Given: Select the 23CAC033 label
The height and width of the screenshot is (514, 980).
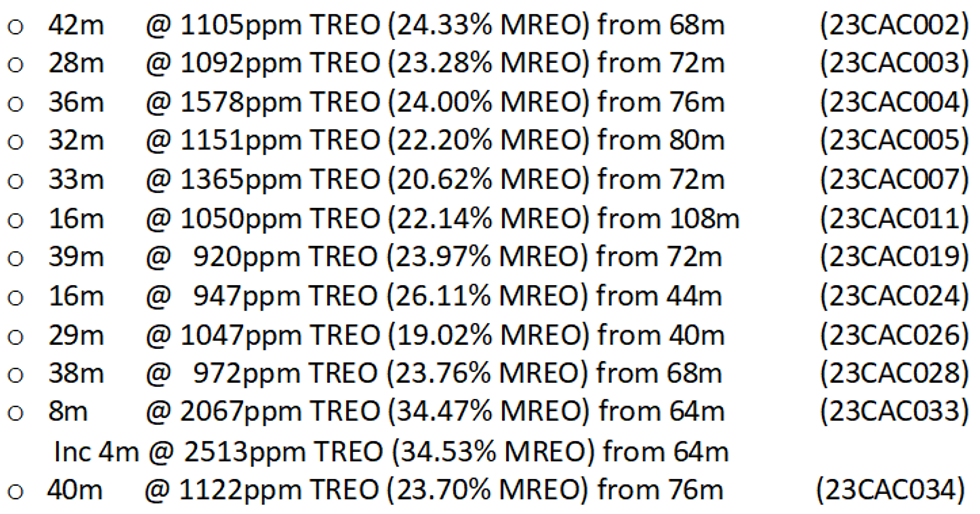Looking at the screenshot, I should [x=894, y=412].
